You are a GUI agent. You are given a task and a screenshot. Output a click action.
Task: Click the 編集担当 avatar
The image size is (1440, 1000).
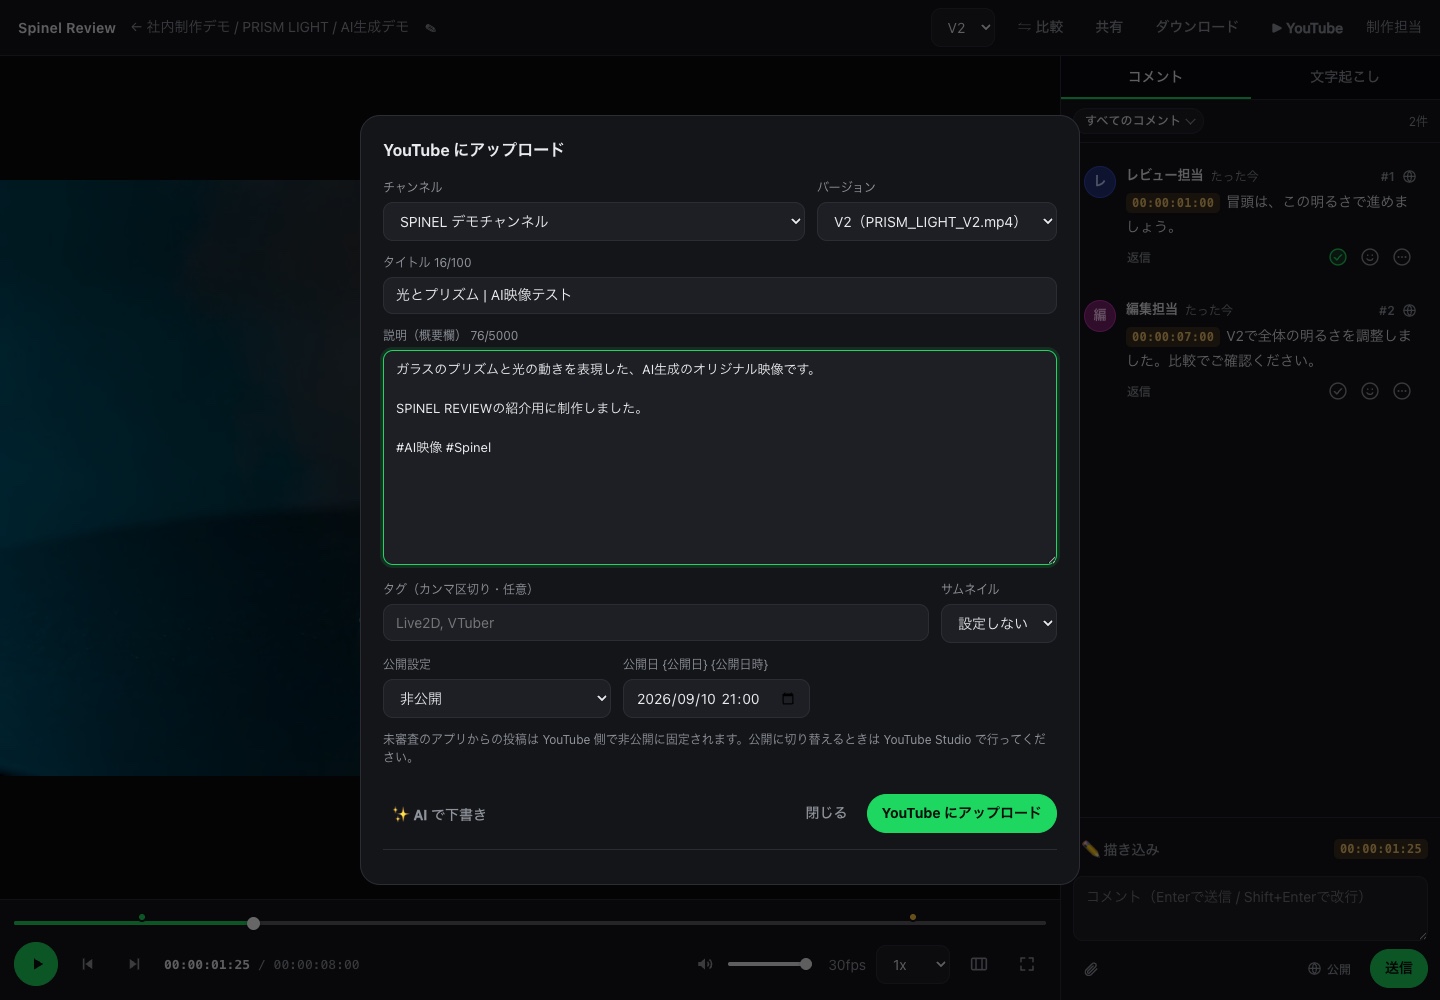point(1100,316)
